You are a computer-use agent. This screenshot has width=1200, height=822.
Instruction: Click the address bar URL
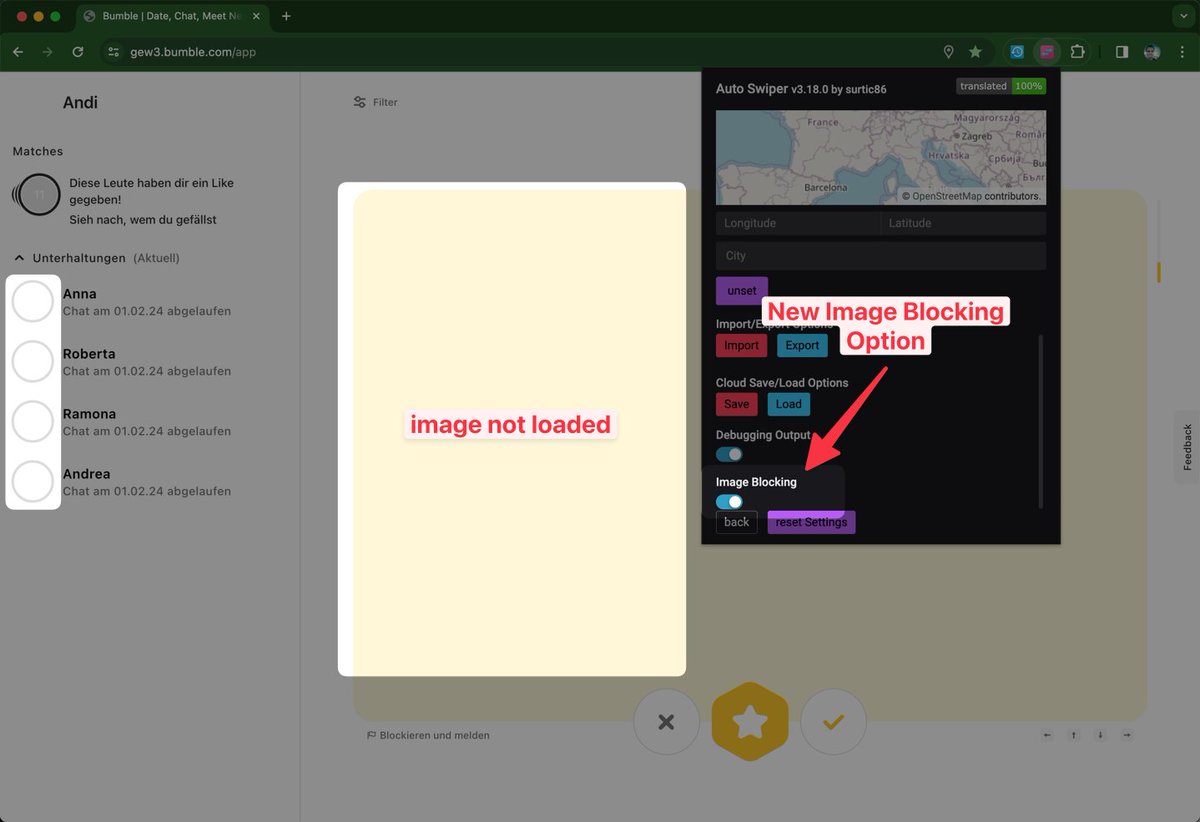pyautogui.click(x=193, y=51)
